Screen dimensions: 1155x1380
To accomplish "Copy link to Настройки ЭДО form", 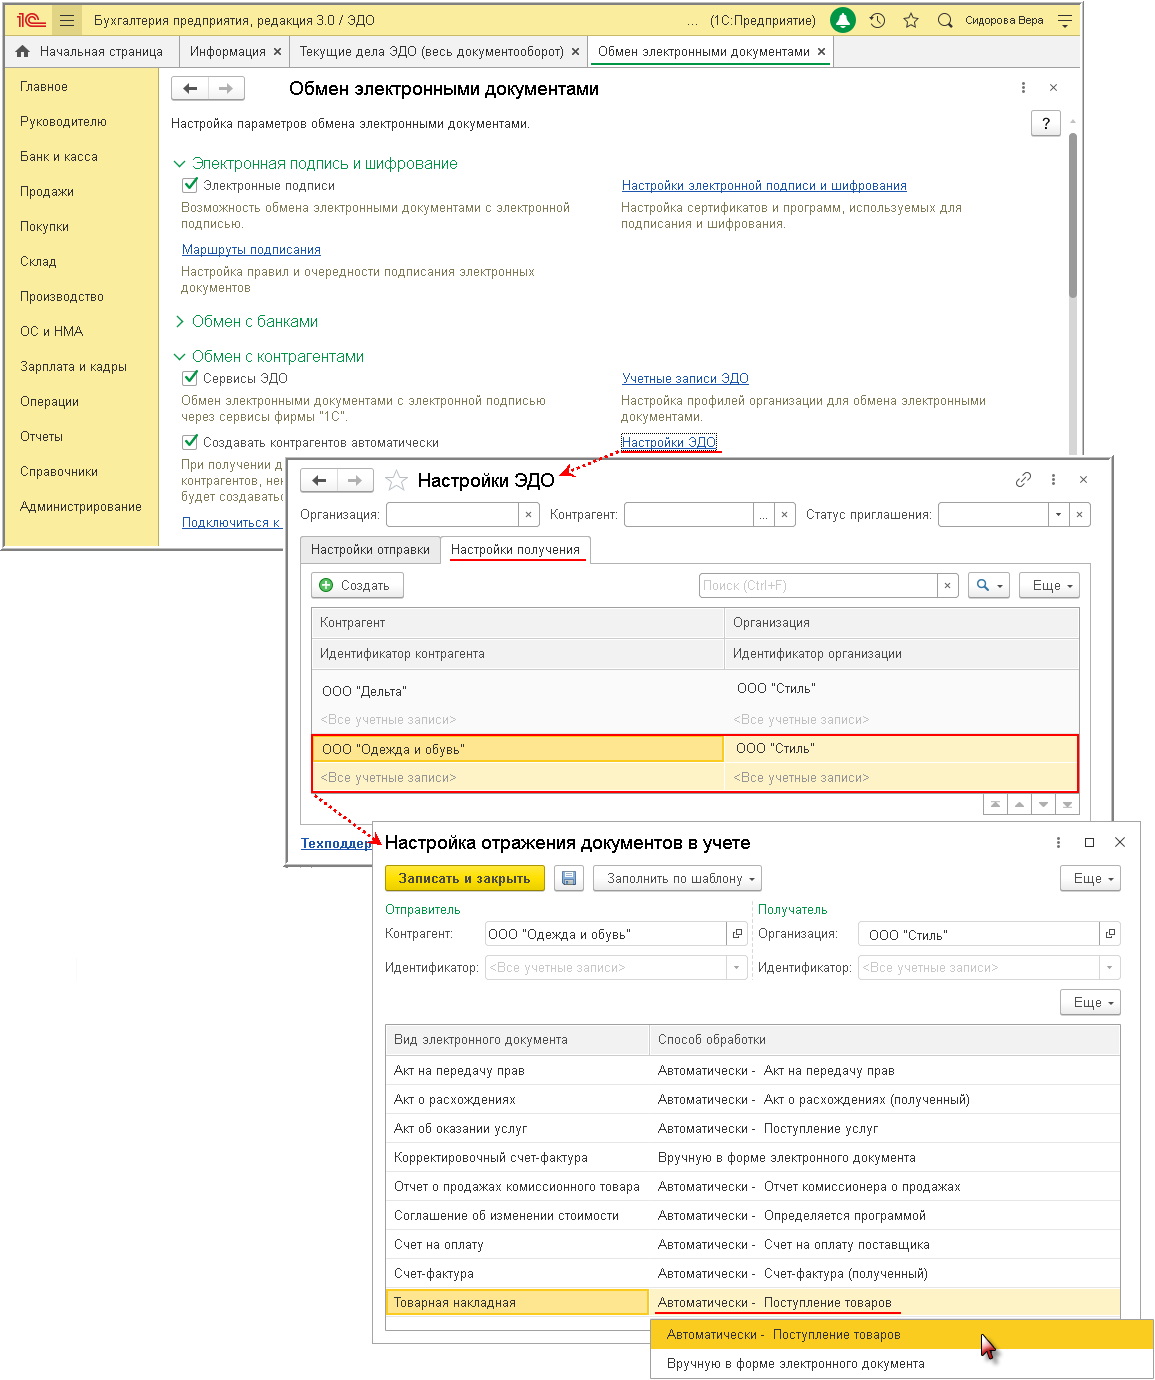I will [x=1023, y=480].
